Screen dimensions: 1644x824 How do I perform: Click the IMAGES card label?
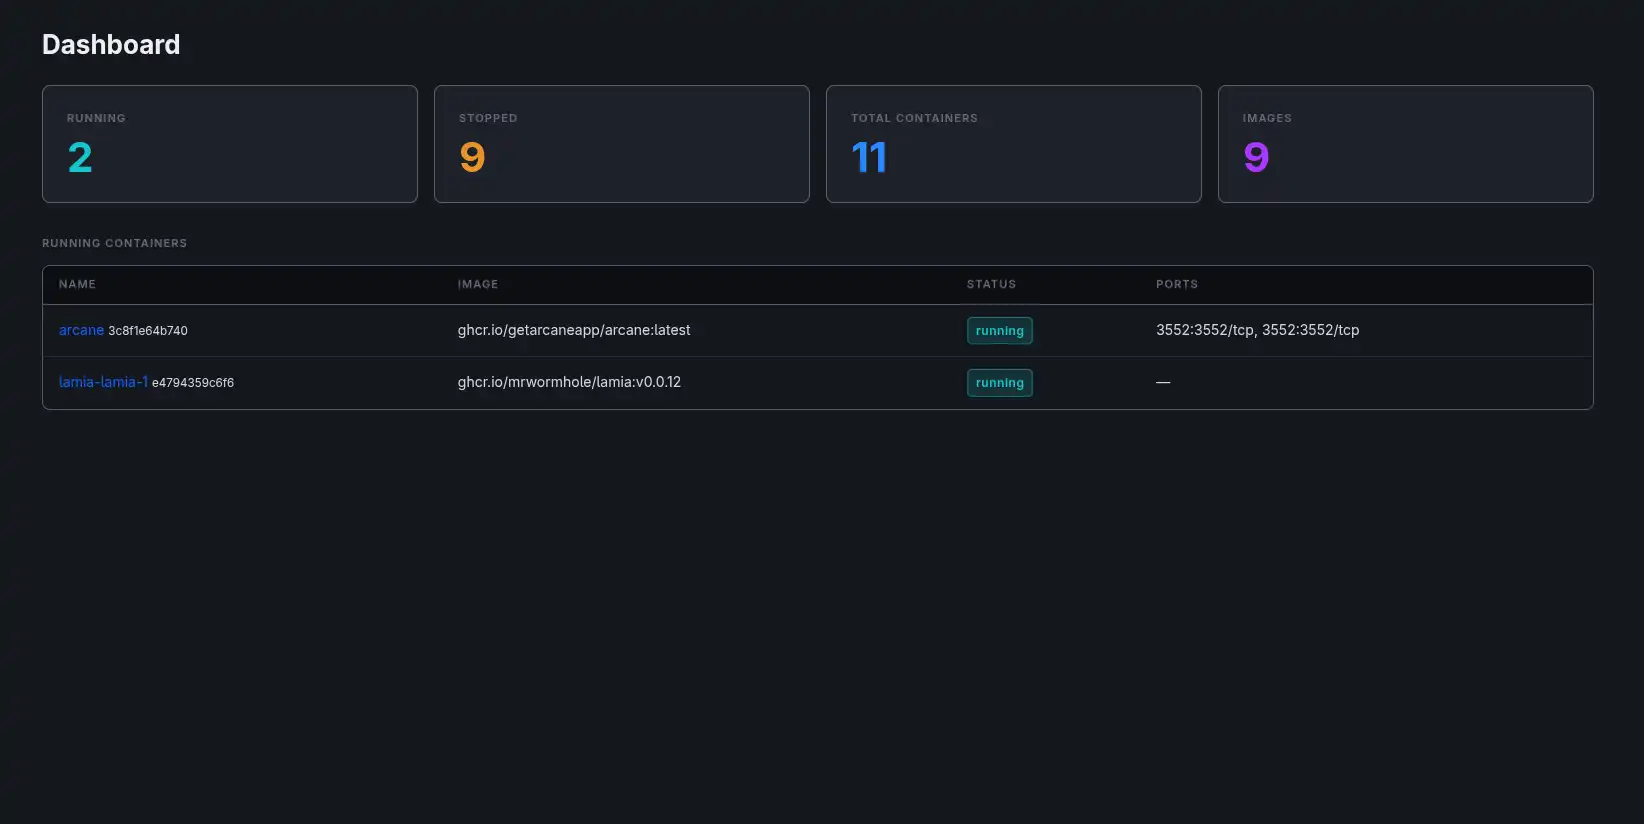tap(1267, 118)
